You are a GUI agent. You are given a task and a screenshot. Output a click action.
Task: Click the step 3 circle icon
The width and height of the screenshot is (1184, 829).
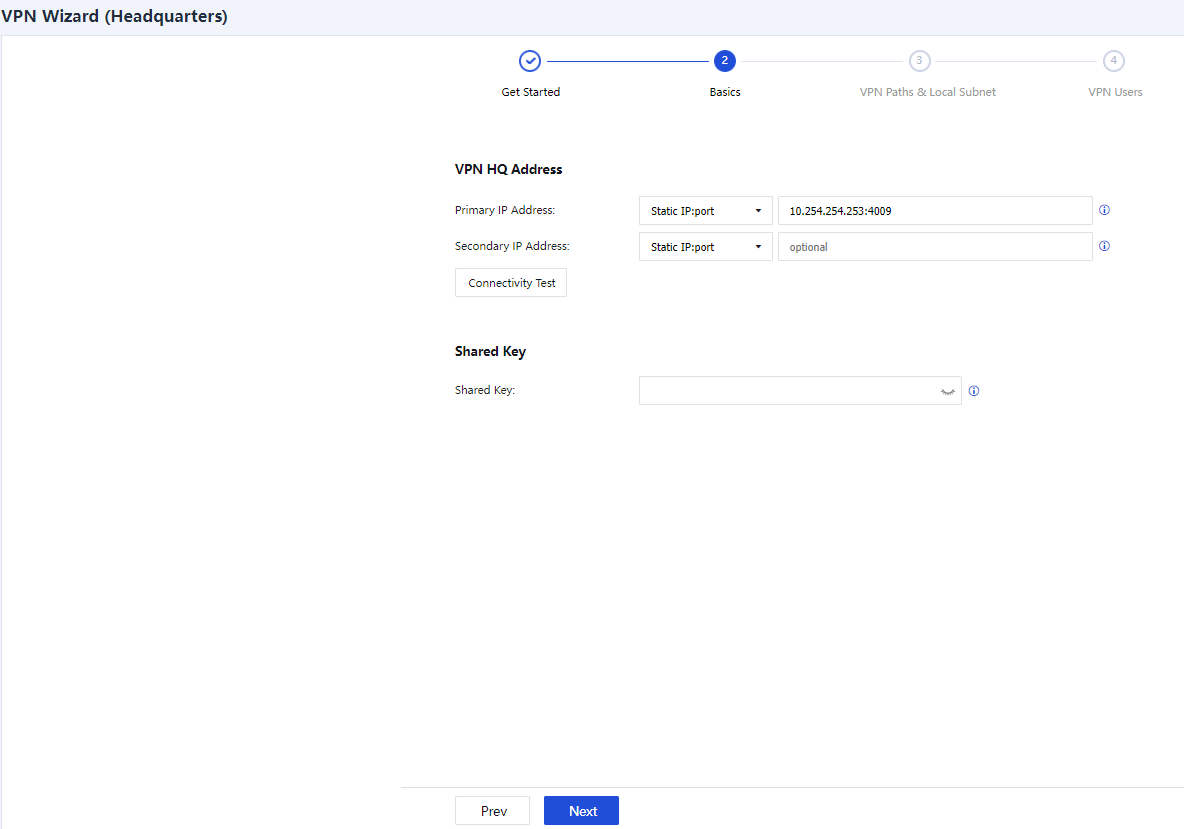point(919,61)
